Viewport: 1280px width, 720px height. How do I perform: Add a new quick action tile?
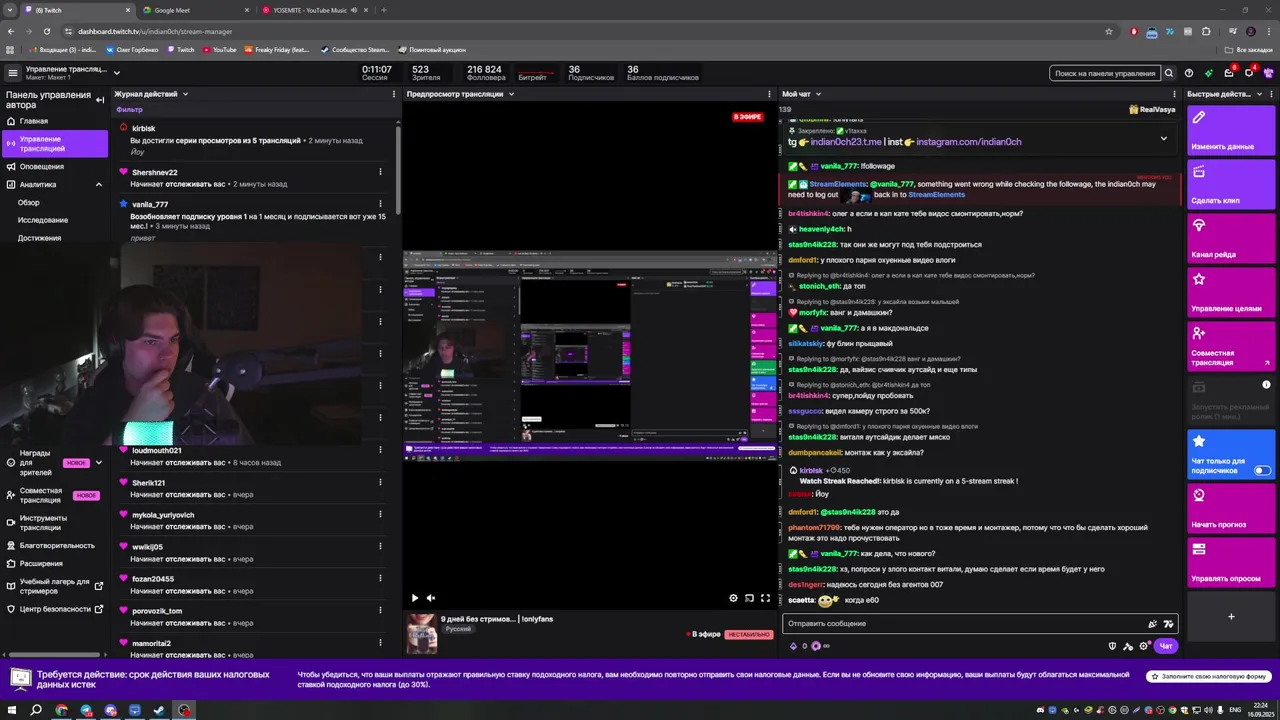coord(1231,616)
